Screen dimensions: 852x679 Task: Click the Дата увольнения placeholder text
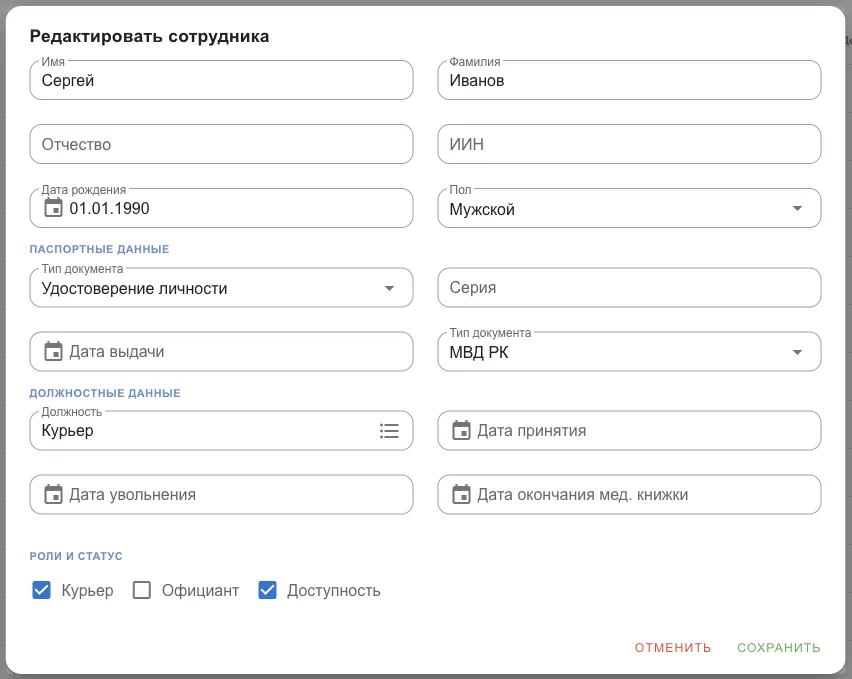133,495
